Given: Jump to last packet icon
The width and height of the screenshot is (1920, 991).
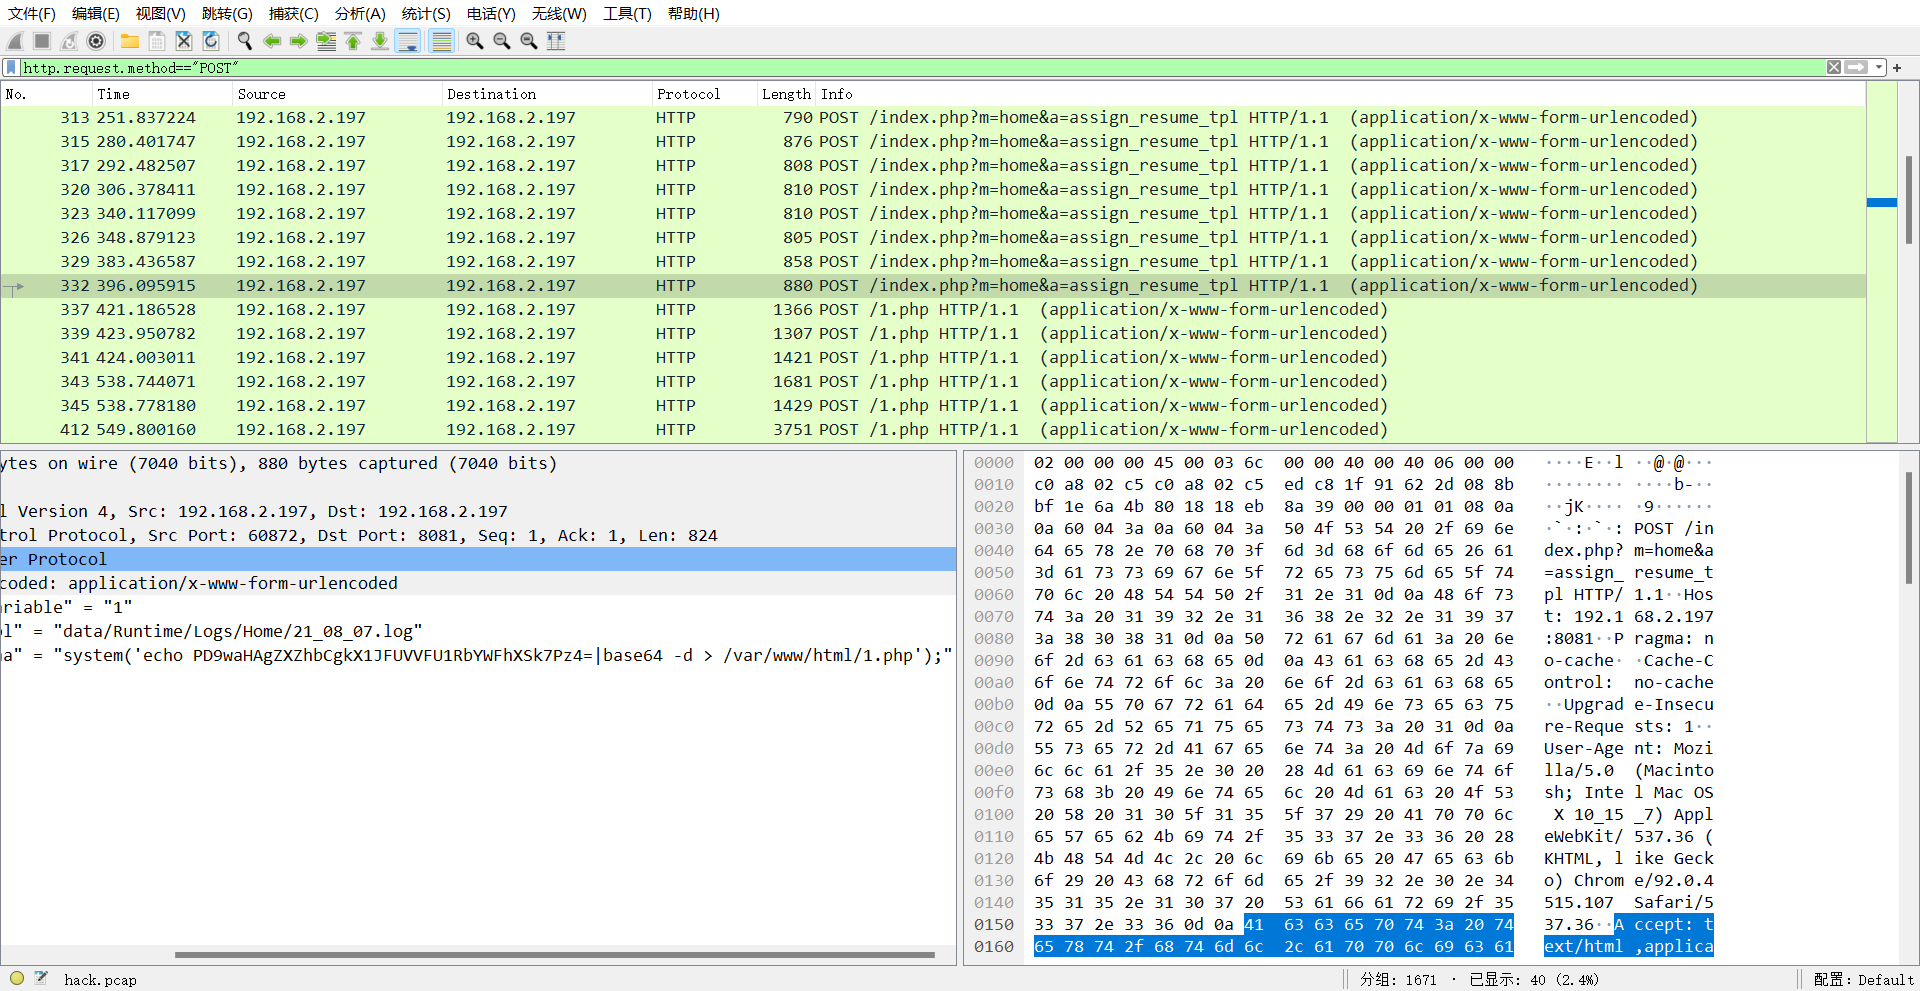Looking at the screenshot, I should coord(380,41).
